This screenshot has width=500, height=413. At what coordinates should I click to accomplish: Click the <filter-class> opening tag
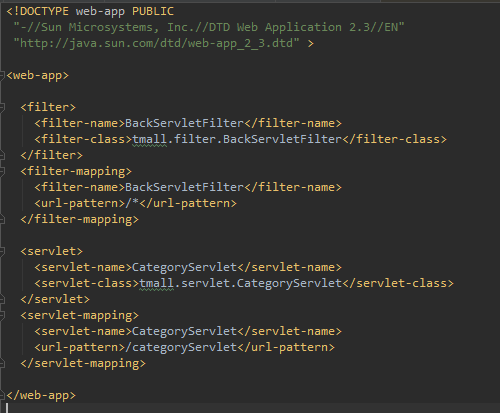pos(83,139)
